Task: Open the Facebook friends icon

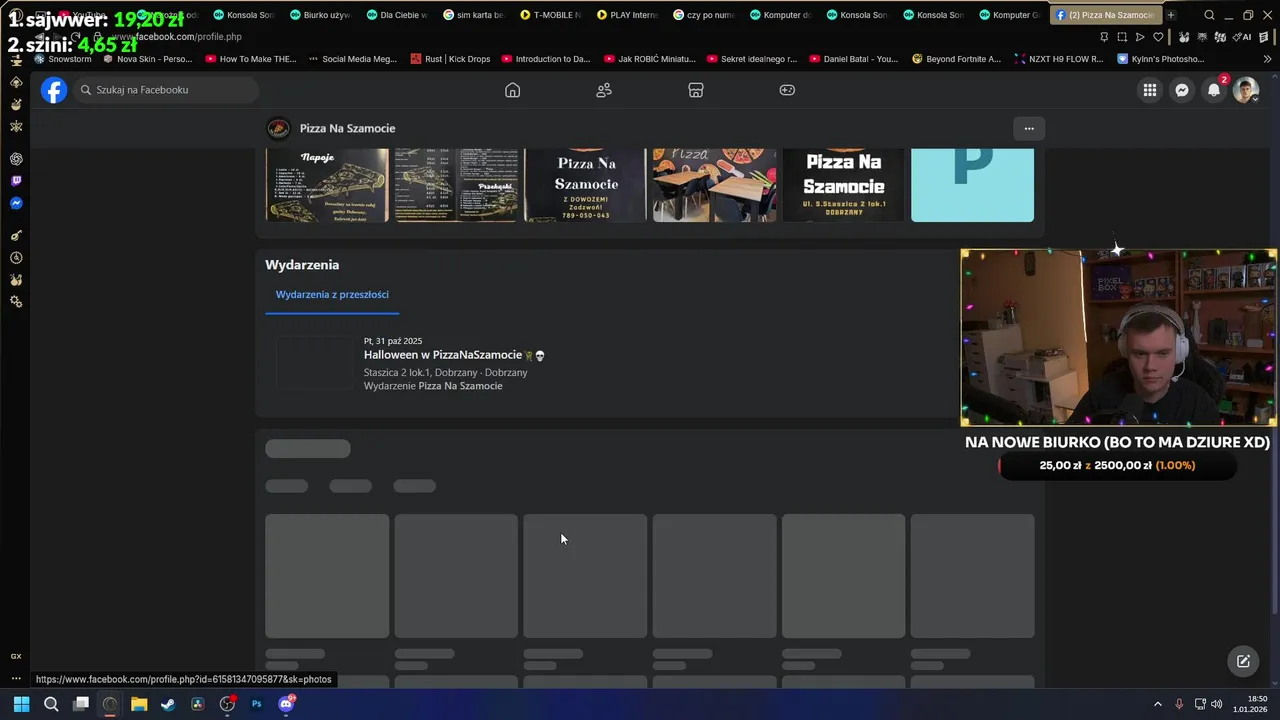Action: tap(604, 90)
